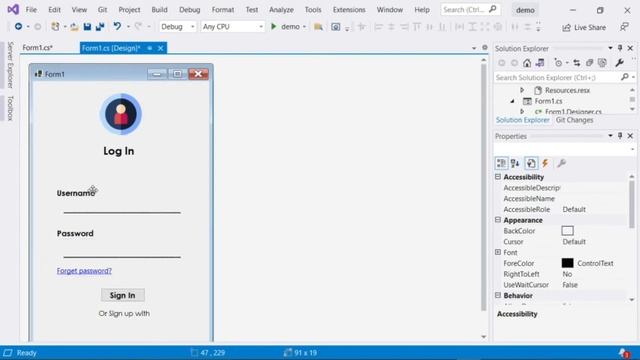Click the New Project toolbar icon
This screenshot has height=360, width=640.
click(55, 27)
